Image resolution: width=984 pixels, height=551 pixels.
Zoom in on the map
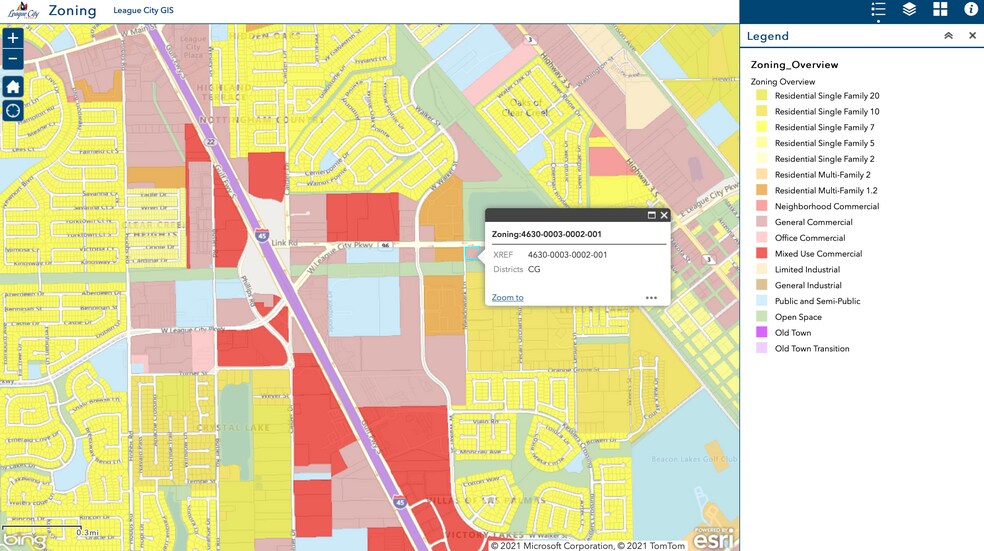click(x=13, y=39)
